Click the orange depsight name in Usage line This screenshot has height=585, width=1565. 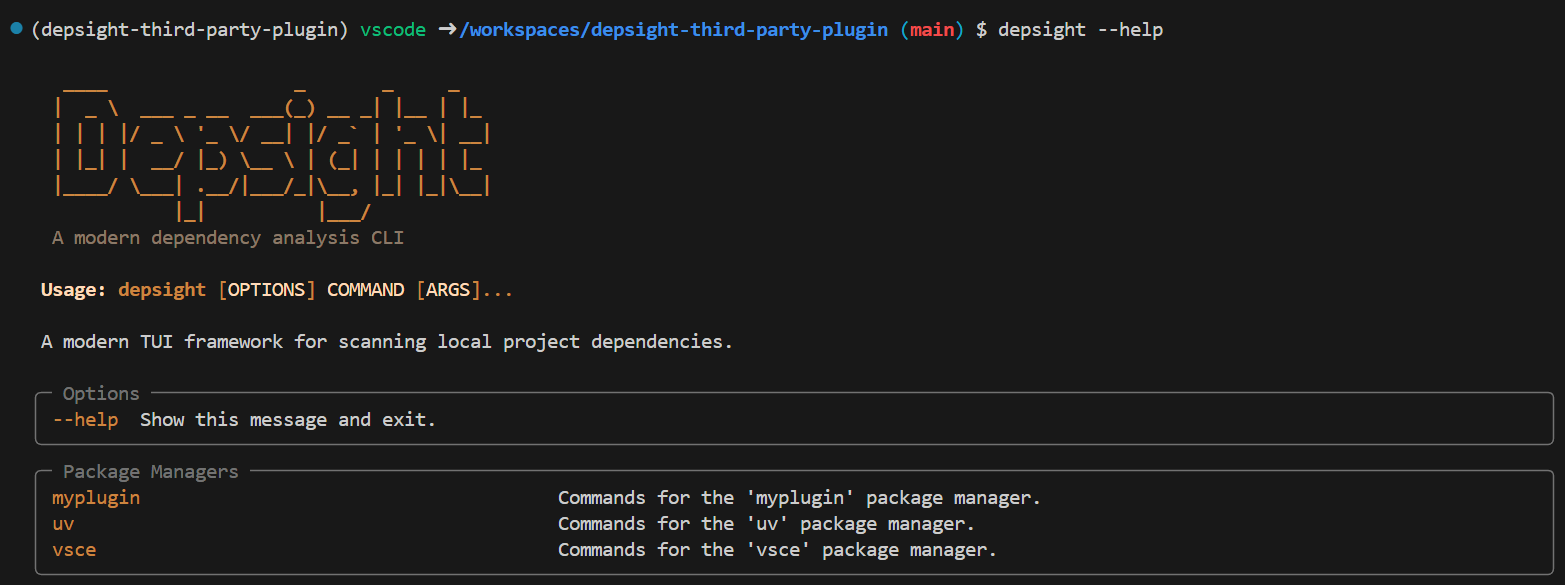(x=161, y=289)
